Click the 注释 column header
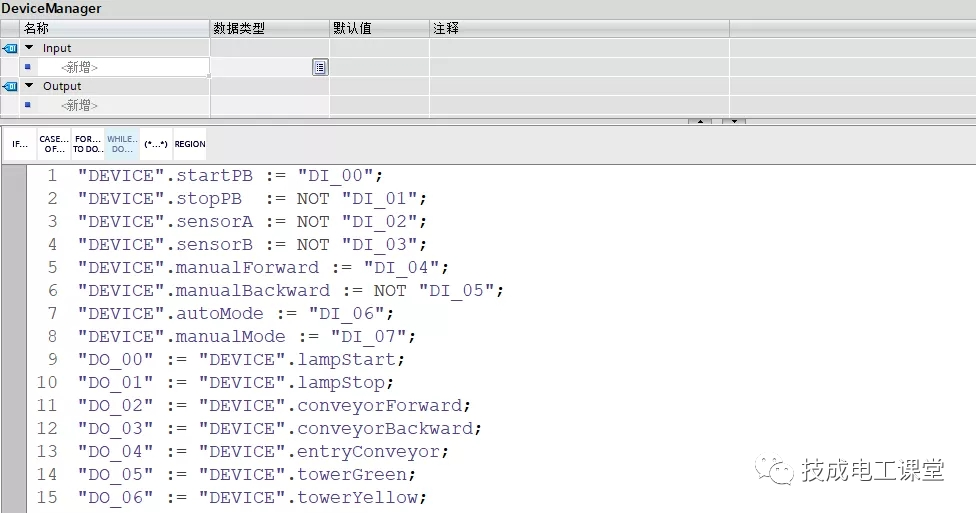 (579, 29)
